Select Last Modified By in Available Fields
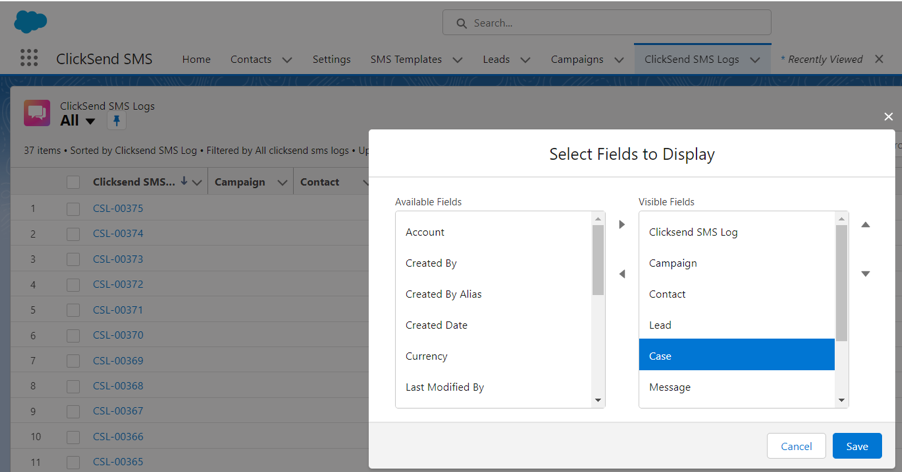Viewport: 902px width, 472px height. click(x=494, y=387)
